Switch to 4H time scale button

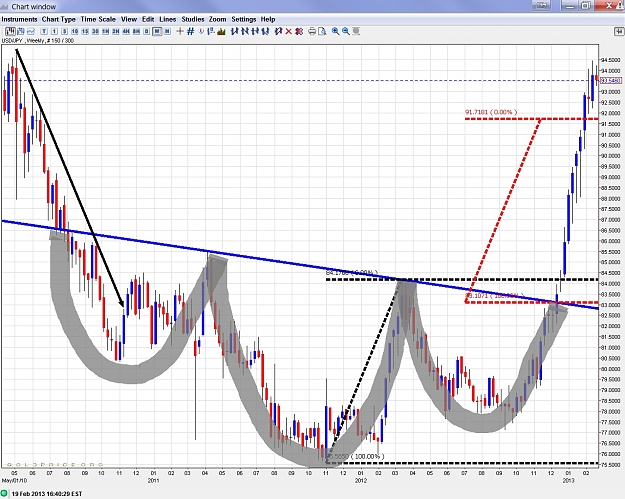pos(126,31)
